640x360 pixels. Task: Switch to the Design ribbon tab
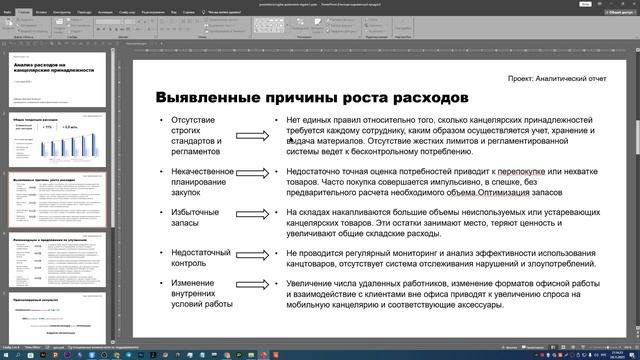point(62,12)
